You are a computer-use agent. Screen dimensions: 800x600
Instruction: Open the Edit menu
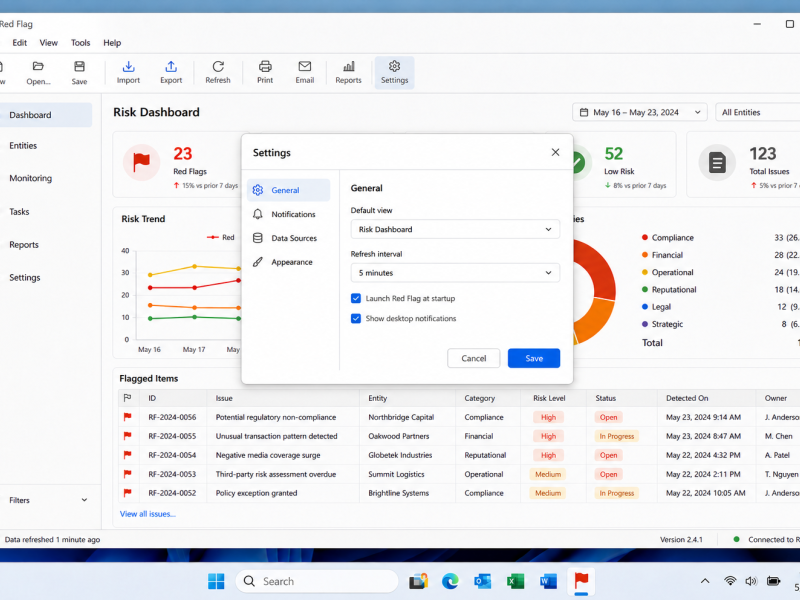tap(20, 43)
